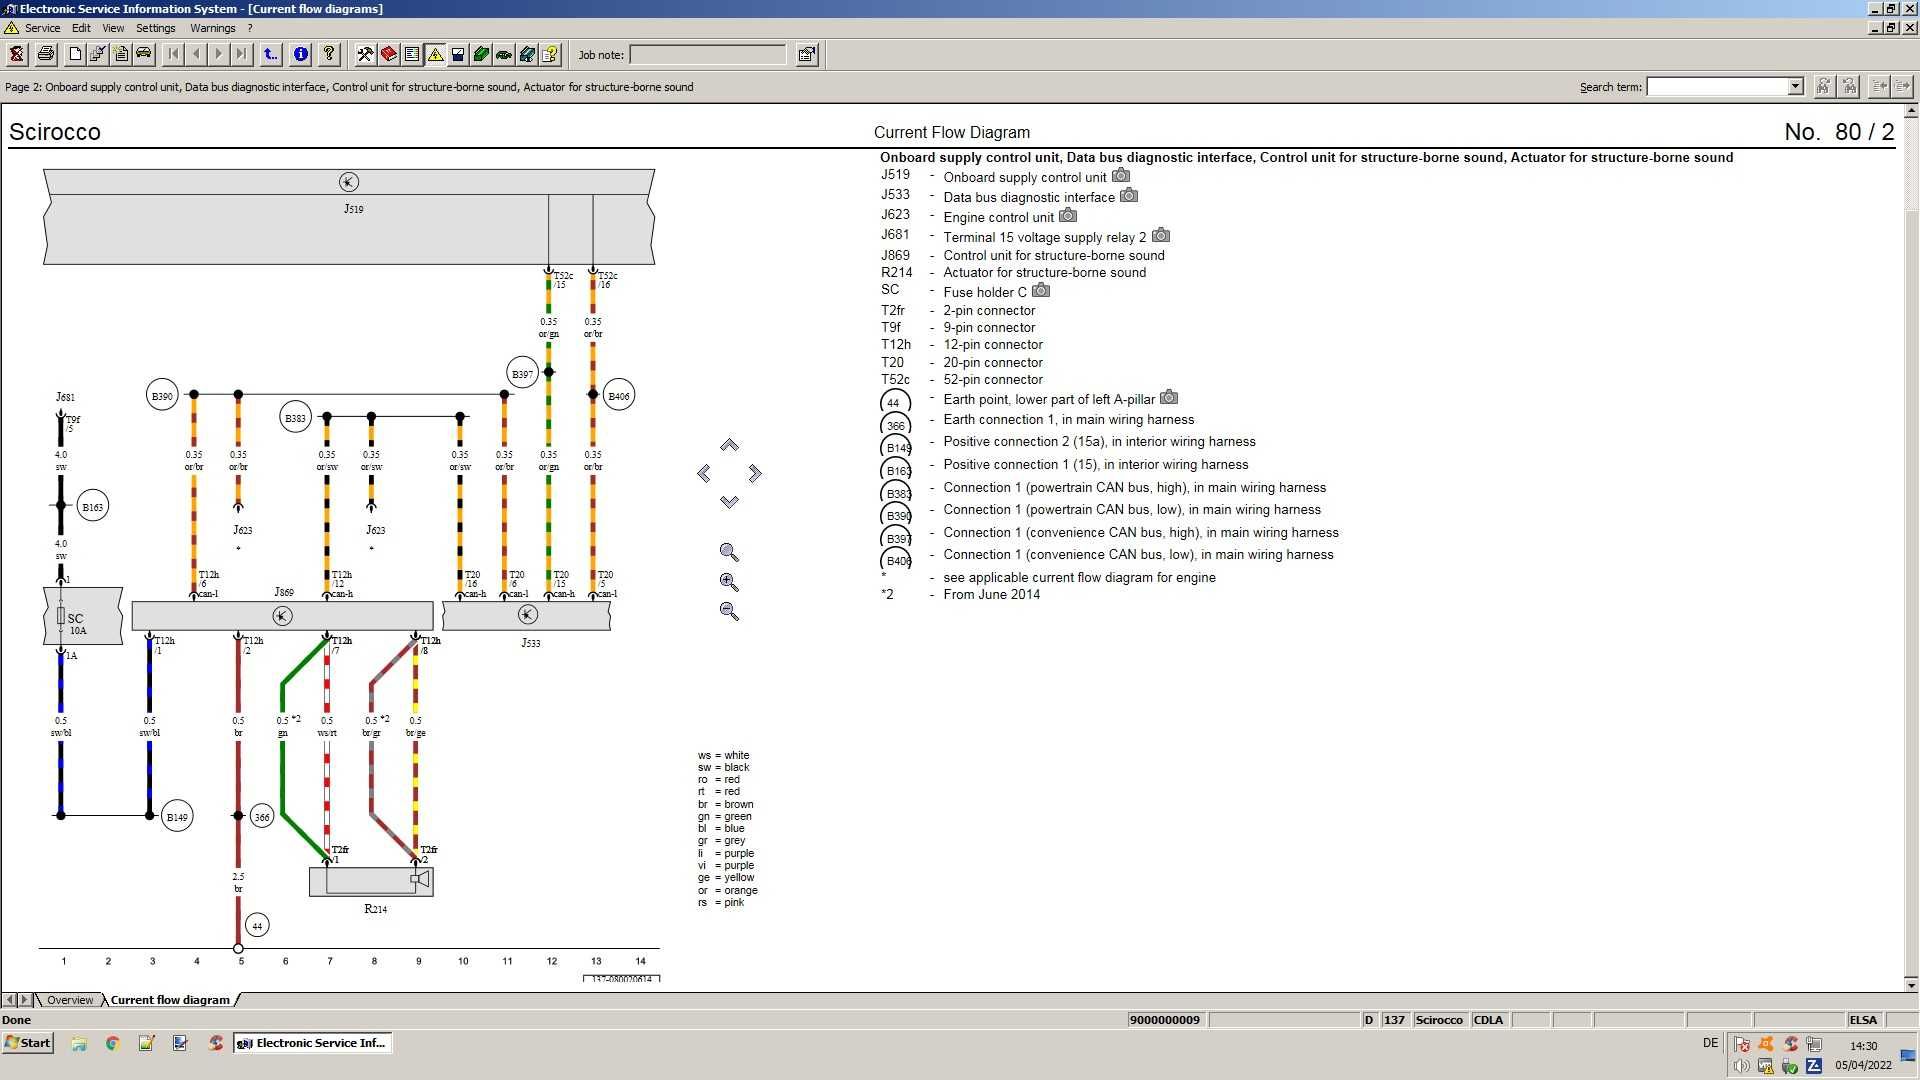Viewport: 1920px width, 1080px height.
Task: Click the next search hit list arrow icon
Action: pyautogui.click(x=1902, y=86)
